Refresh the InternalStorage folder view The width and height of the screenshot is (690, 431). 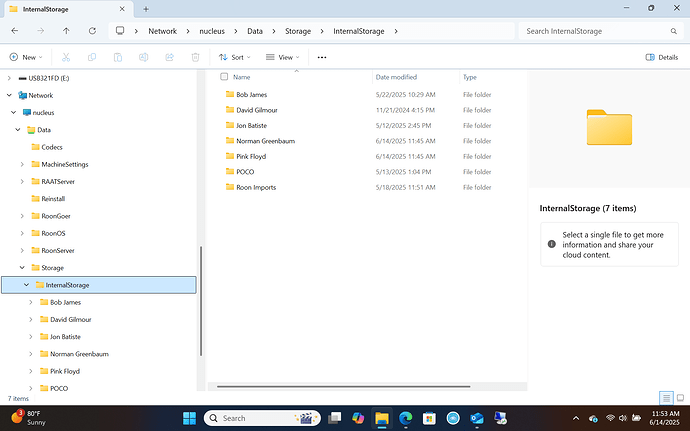click(92, 31)
